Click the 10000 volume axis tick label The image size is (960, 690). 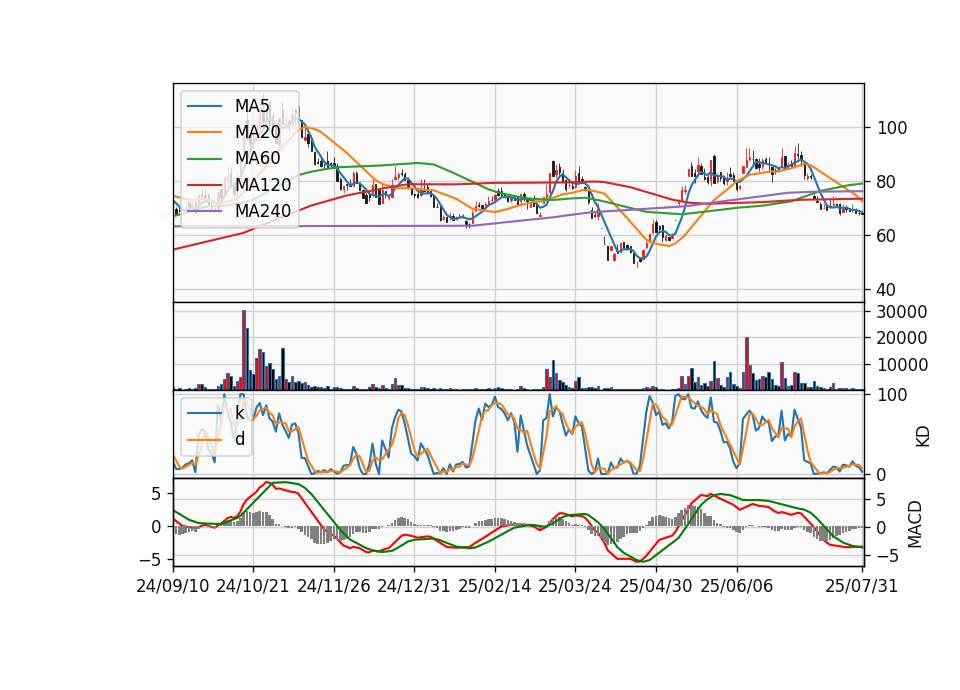pyautogui.click(x=902, y=365)
